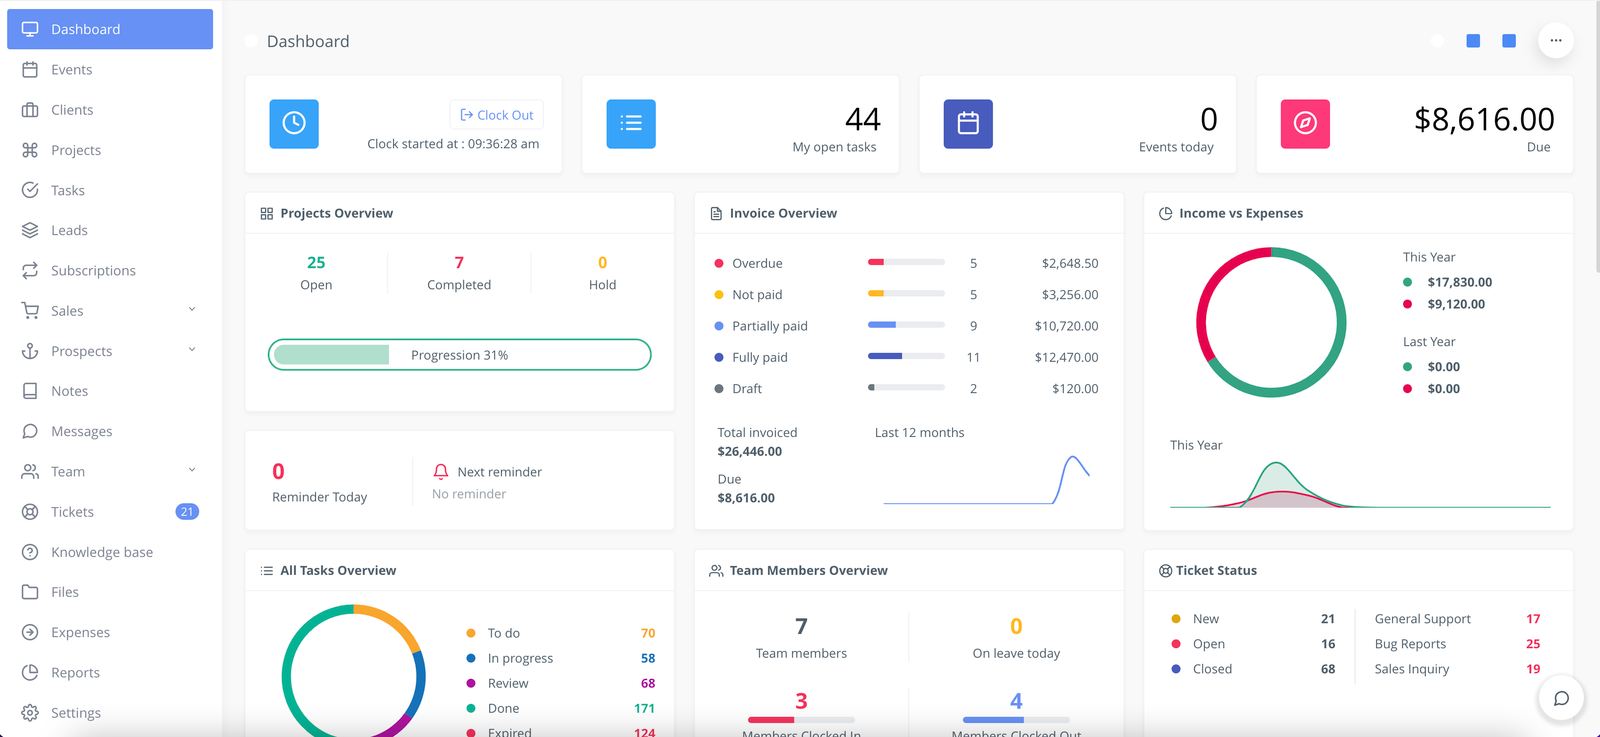The image size is (1600, 737).
Task: Click the bell icon beside Next reminder
Action: click(441, 472)
